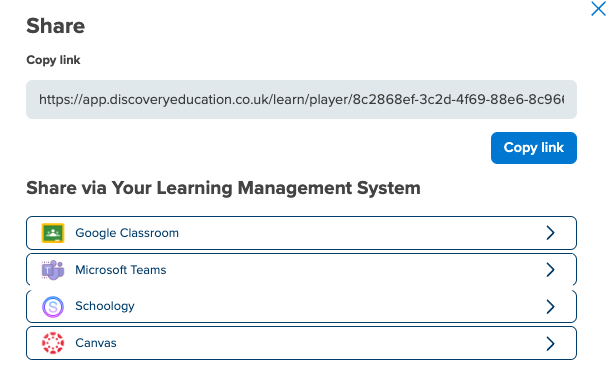This screenshot has height=390, width=613.
Task: Click the Google Classroom icon
Action: click(53, 233)
